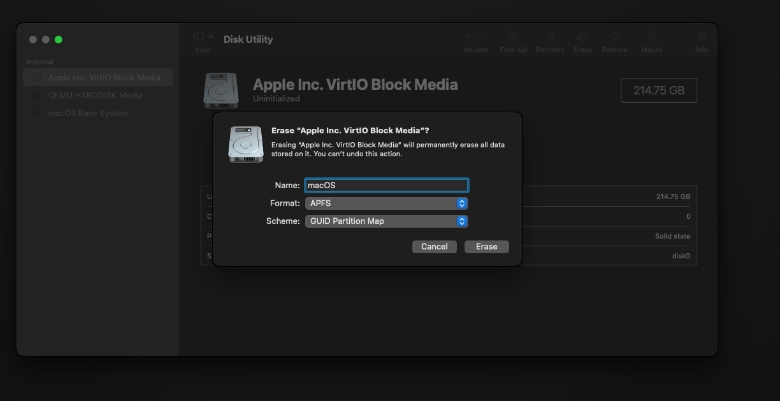
Task: Select QEMU HARDDISK Media in sidebar
Action: [93, 95]
